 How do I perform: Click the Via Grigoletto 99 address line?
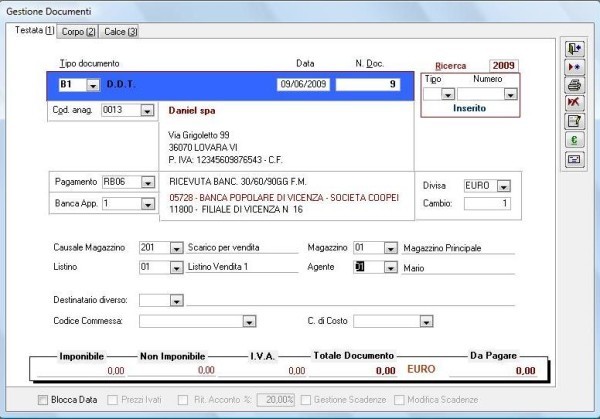[199, 135]
